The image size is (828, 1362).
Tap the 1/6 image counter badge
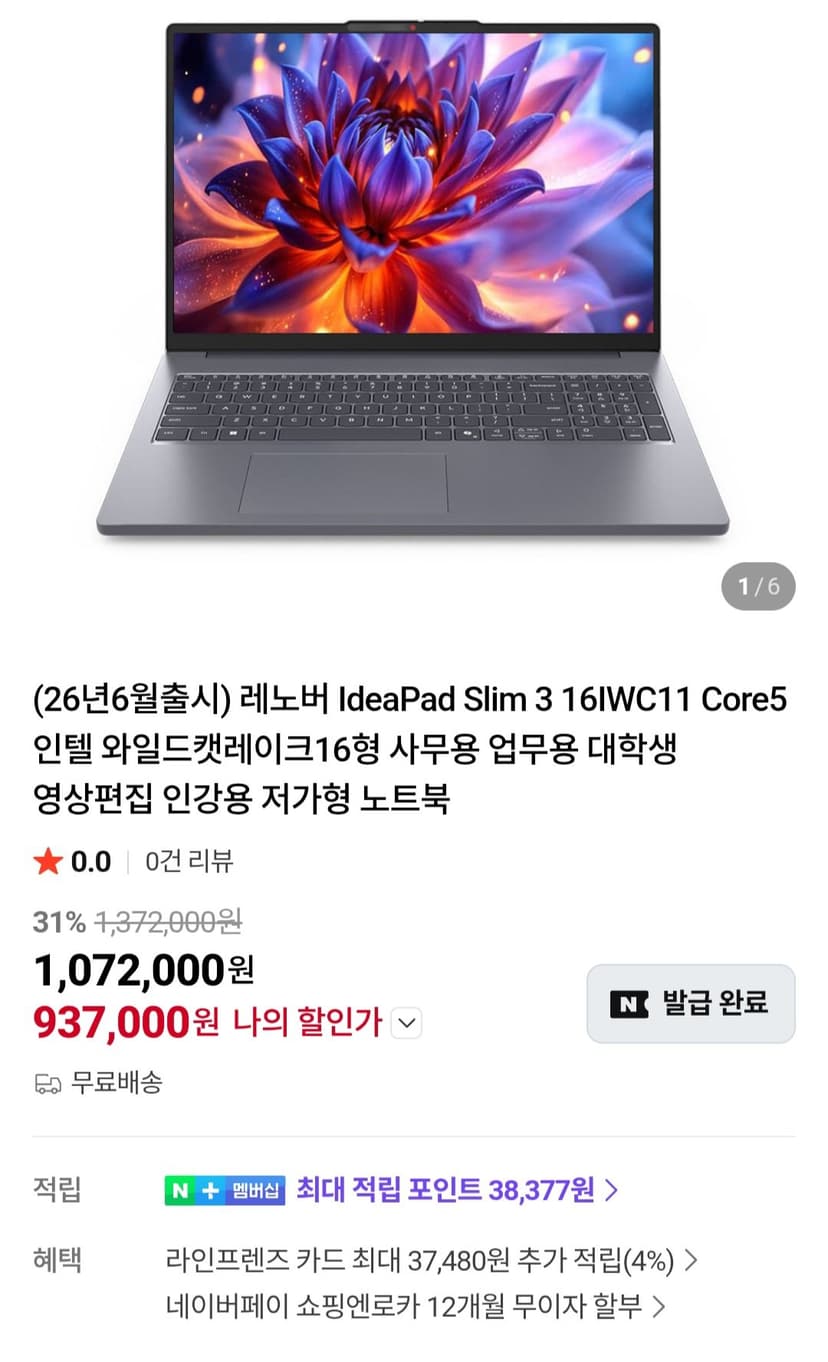coord(758,587)
